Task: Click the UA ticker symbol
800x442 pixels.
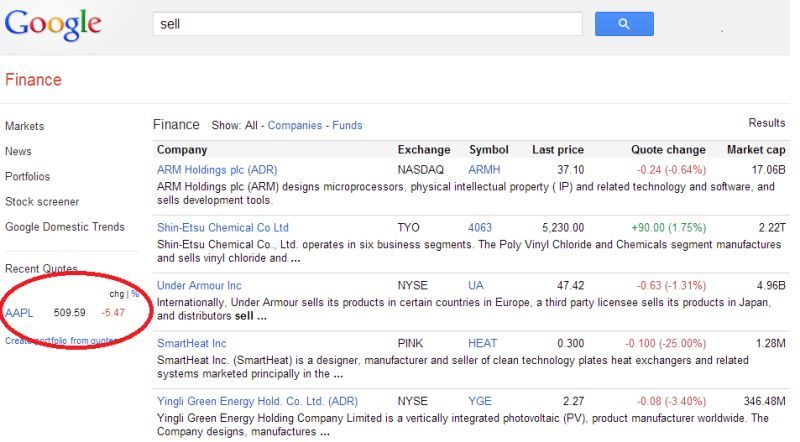Action: point(476,286)
